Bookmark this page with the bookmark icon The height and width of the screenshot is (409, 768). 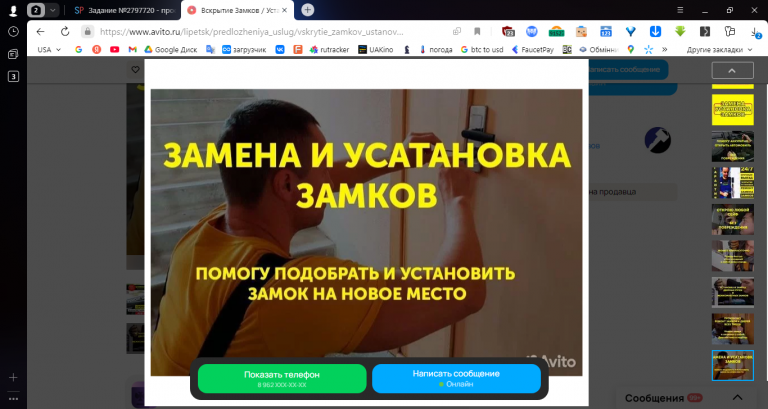(477, 31)
